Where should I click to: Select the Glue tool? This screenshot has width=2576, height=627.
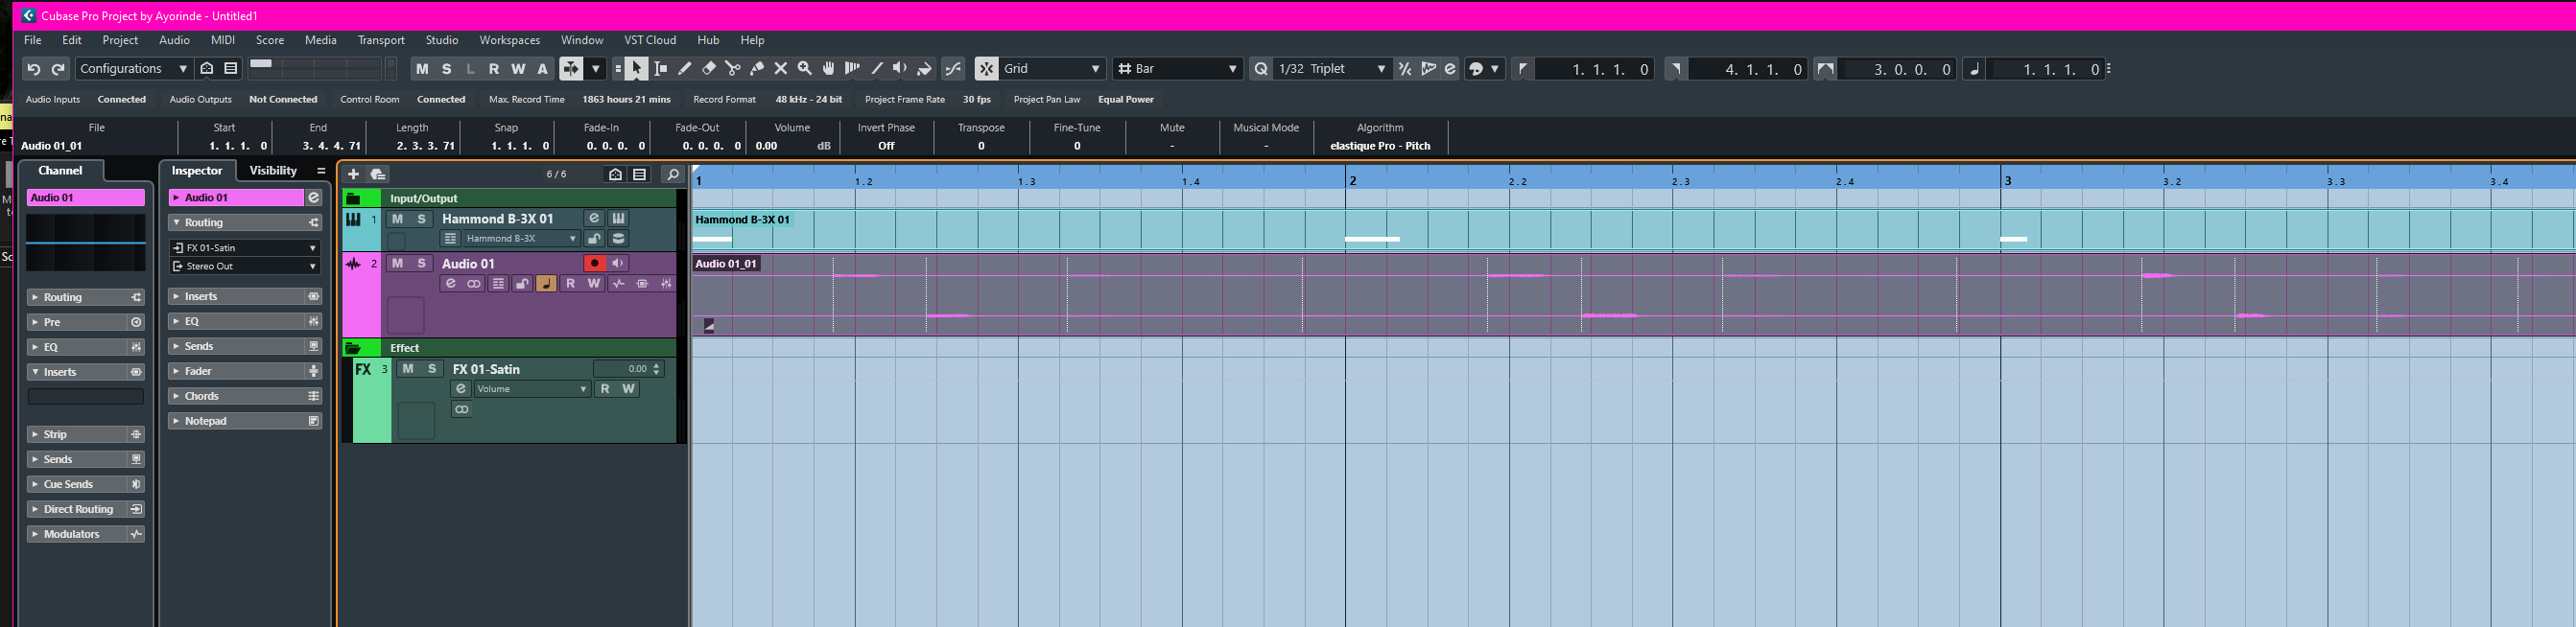click(x=757, y=69)
